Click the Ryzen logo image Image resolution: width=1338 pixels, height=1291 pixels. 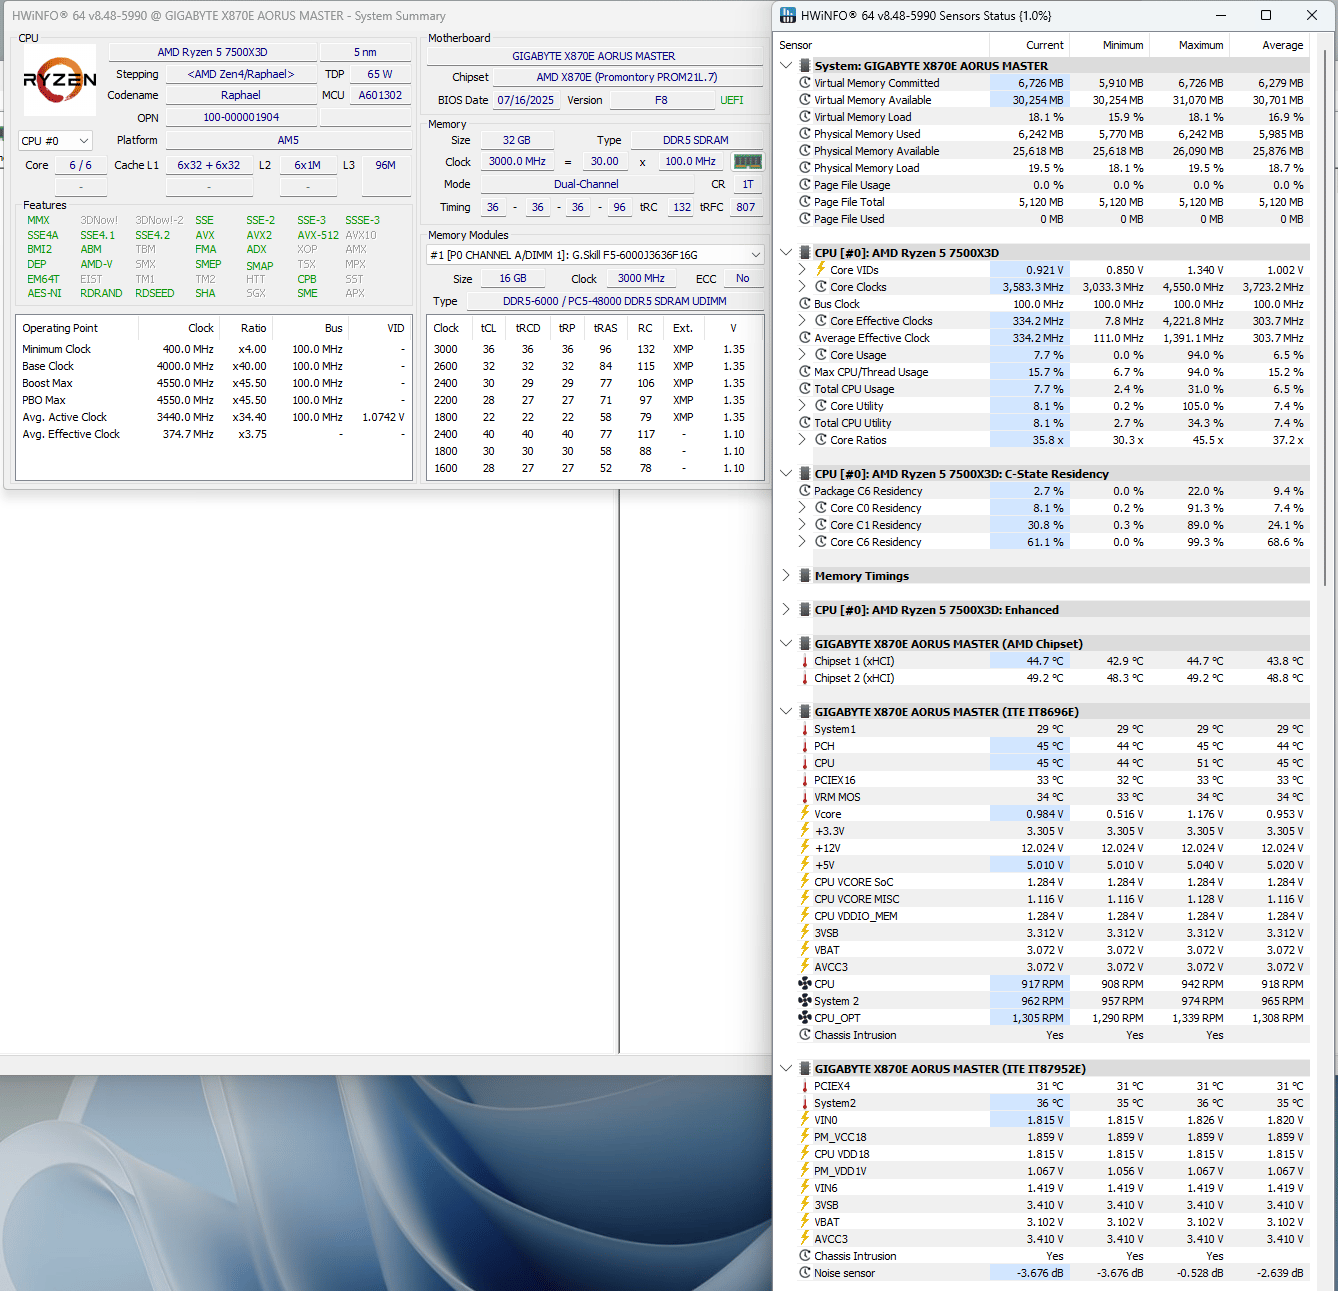pos(60,80)
